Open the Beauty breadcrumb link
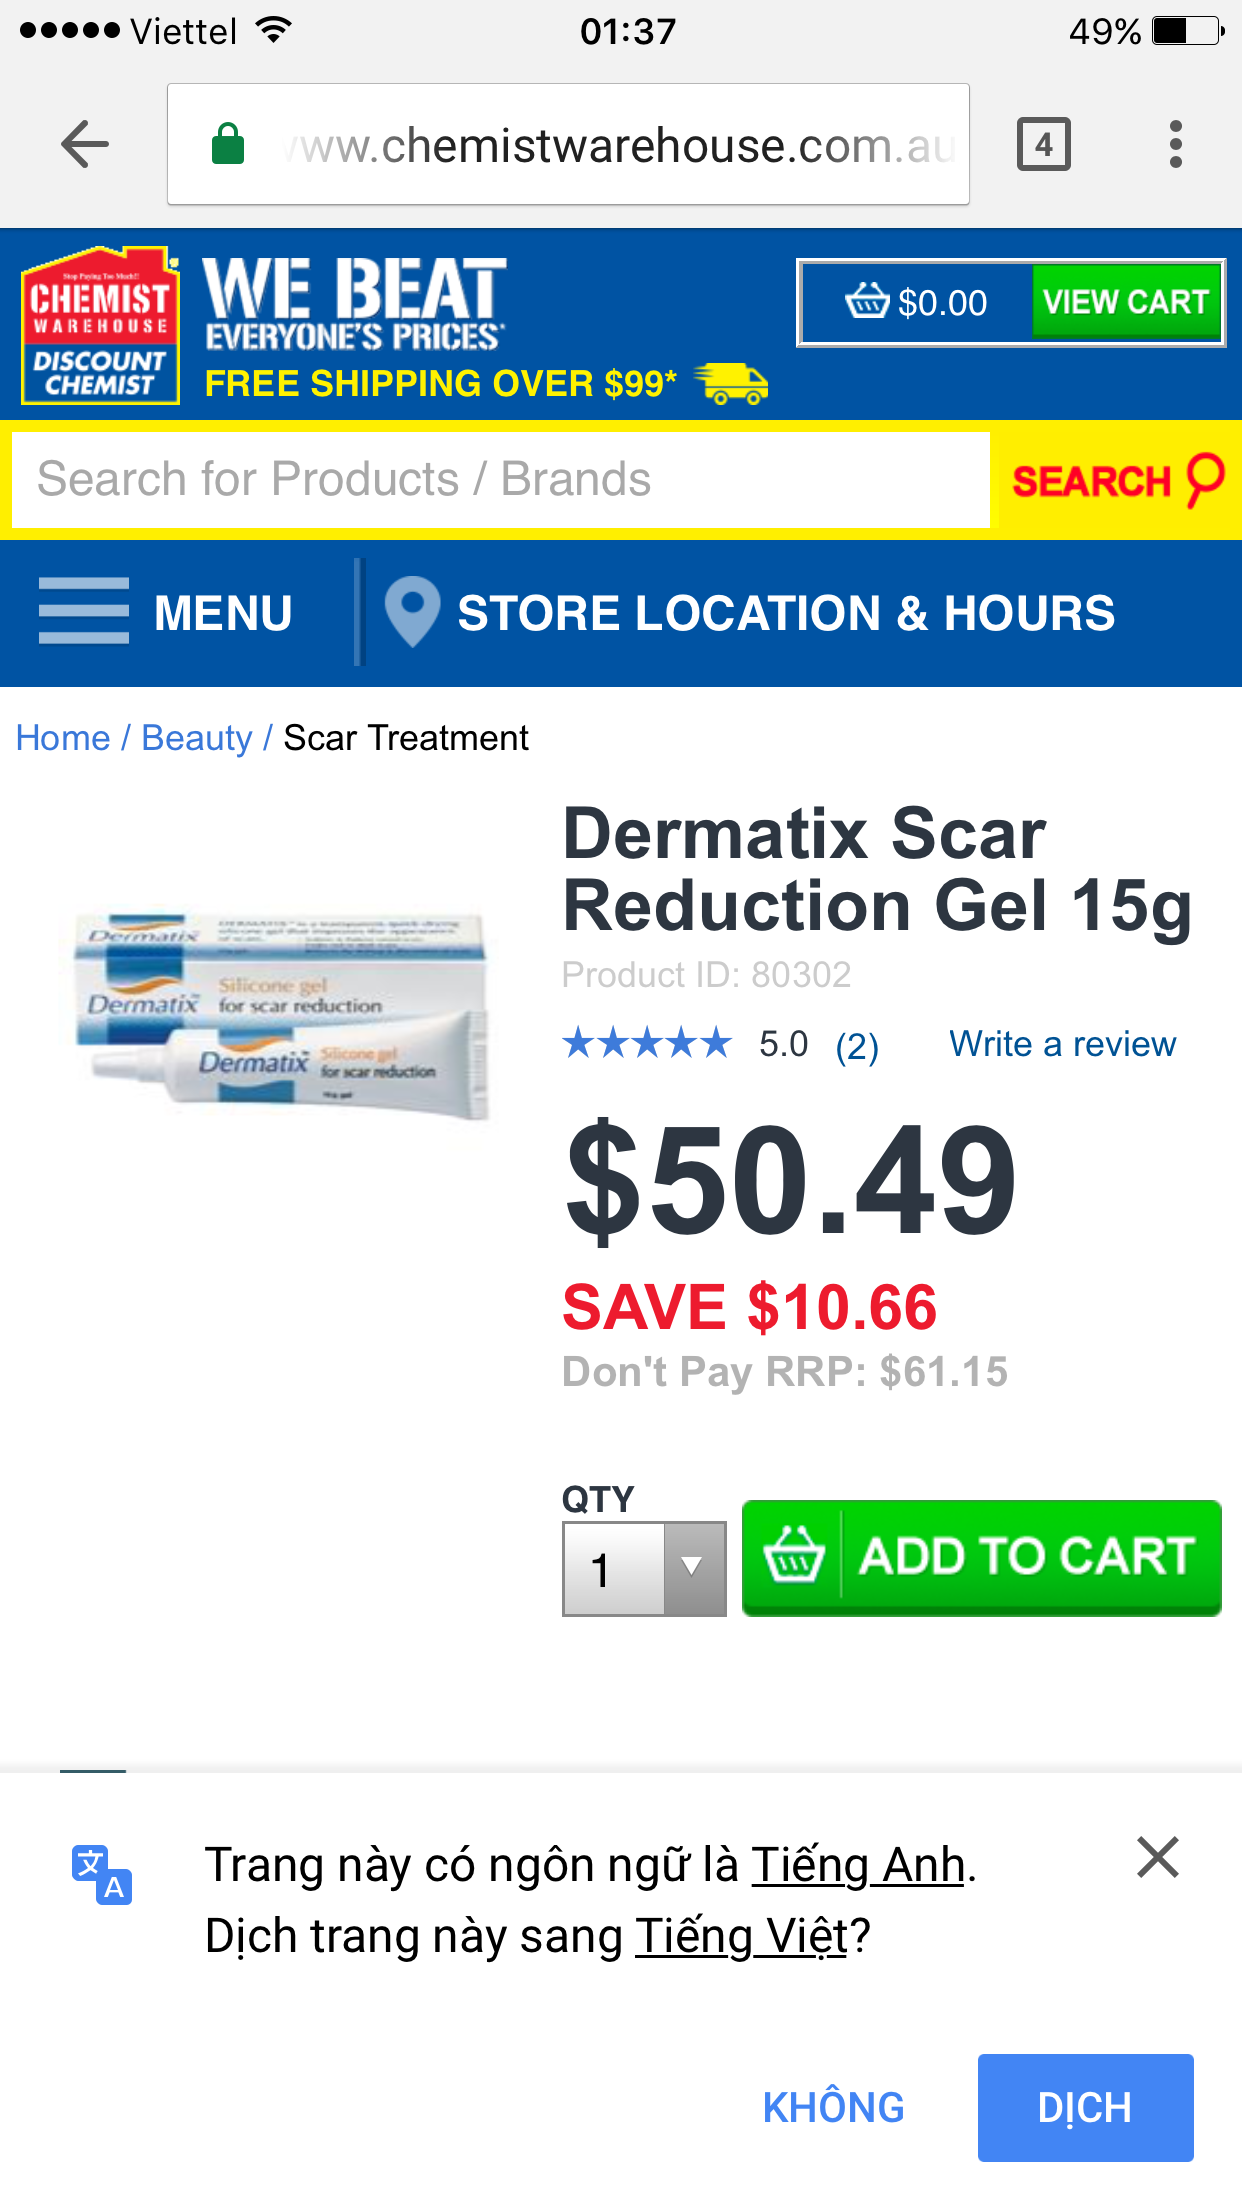Viewport: 1242px width, 2208px height. tap(197, 738)
